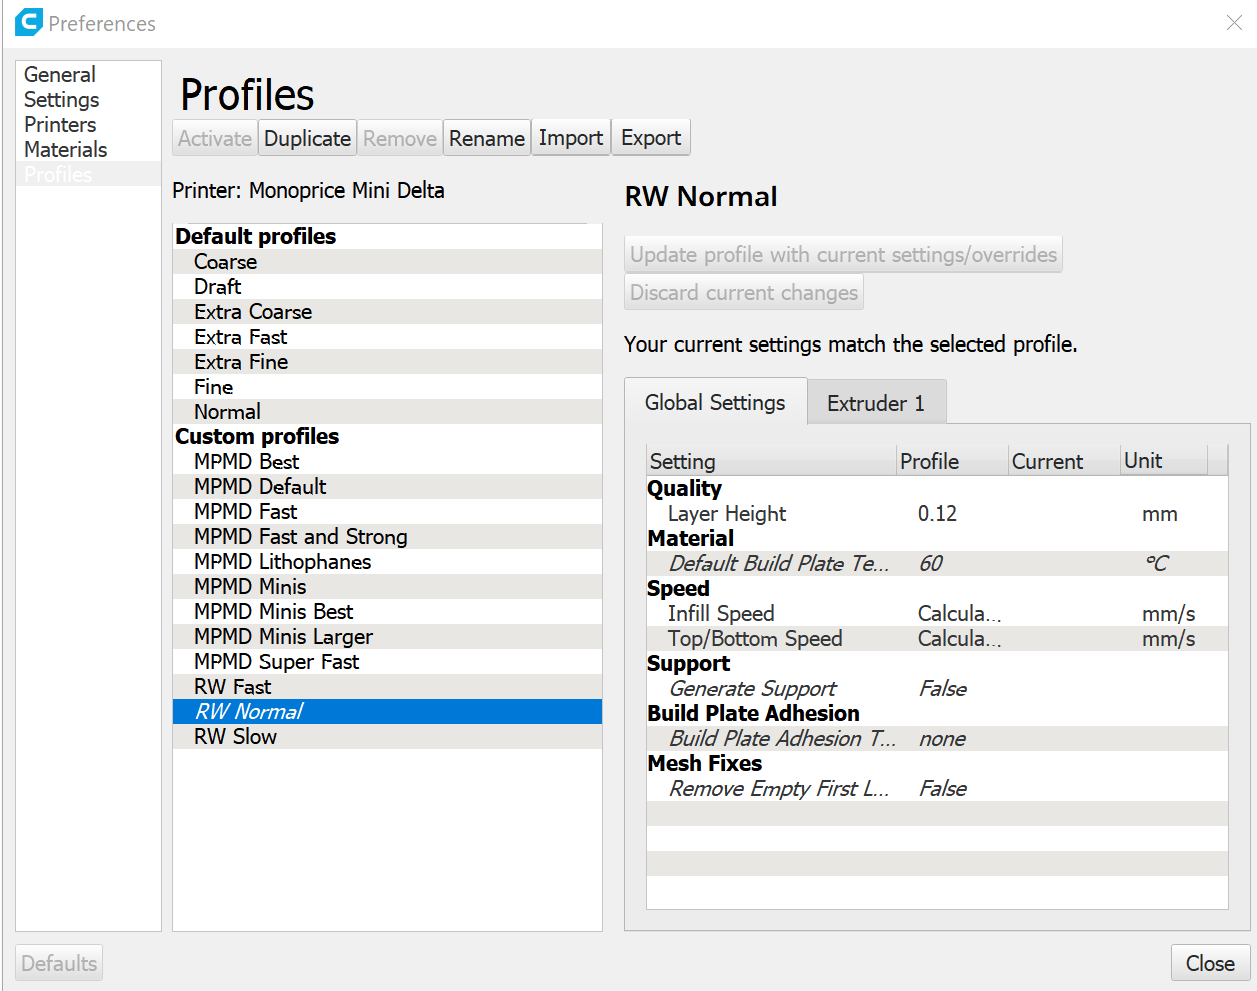
Task: Select the MPMD Minis profile
Action: coord(387,586)
